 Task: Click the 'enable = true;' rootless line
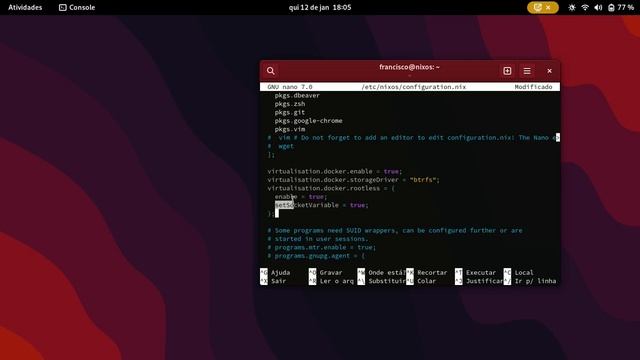pos(301,197)
